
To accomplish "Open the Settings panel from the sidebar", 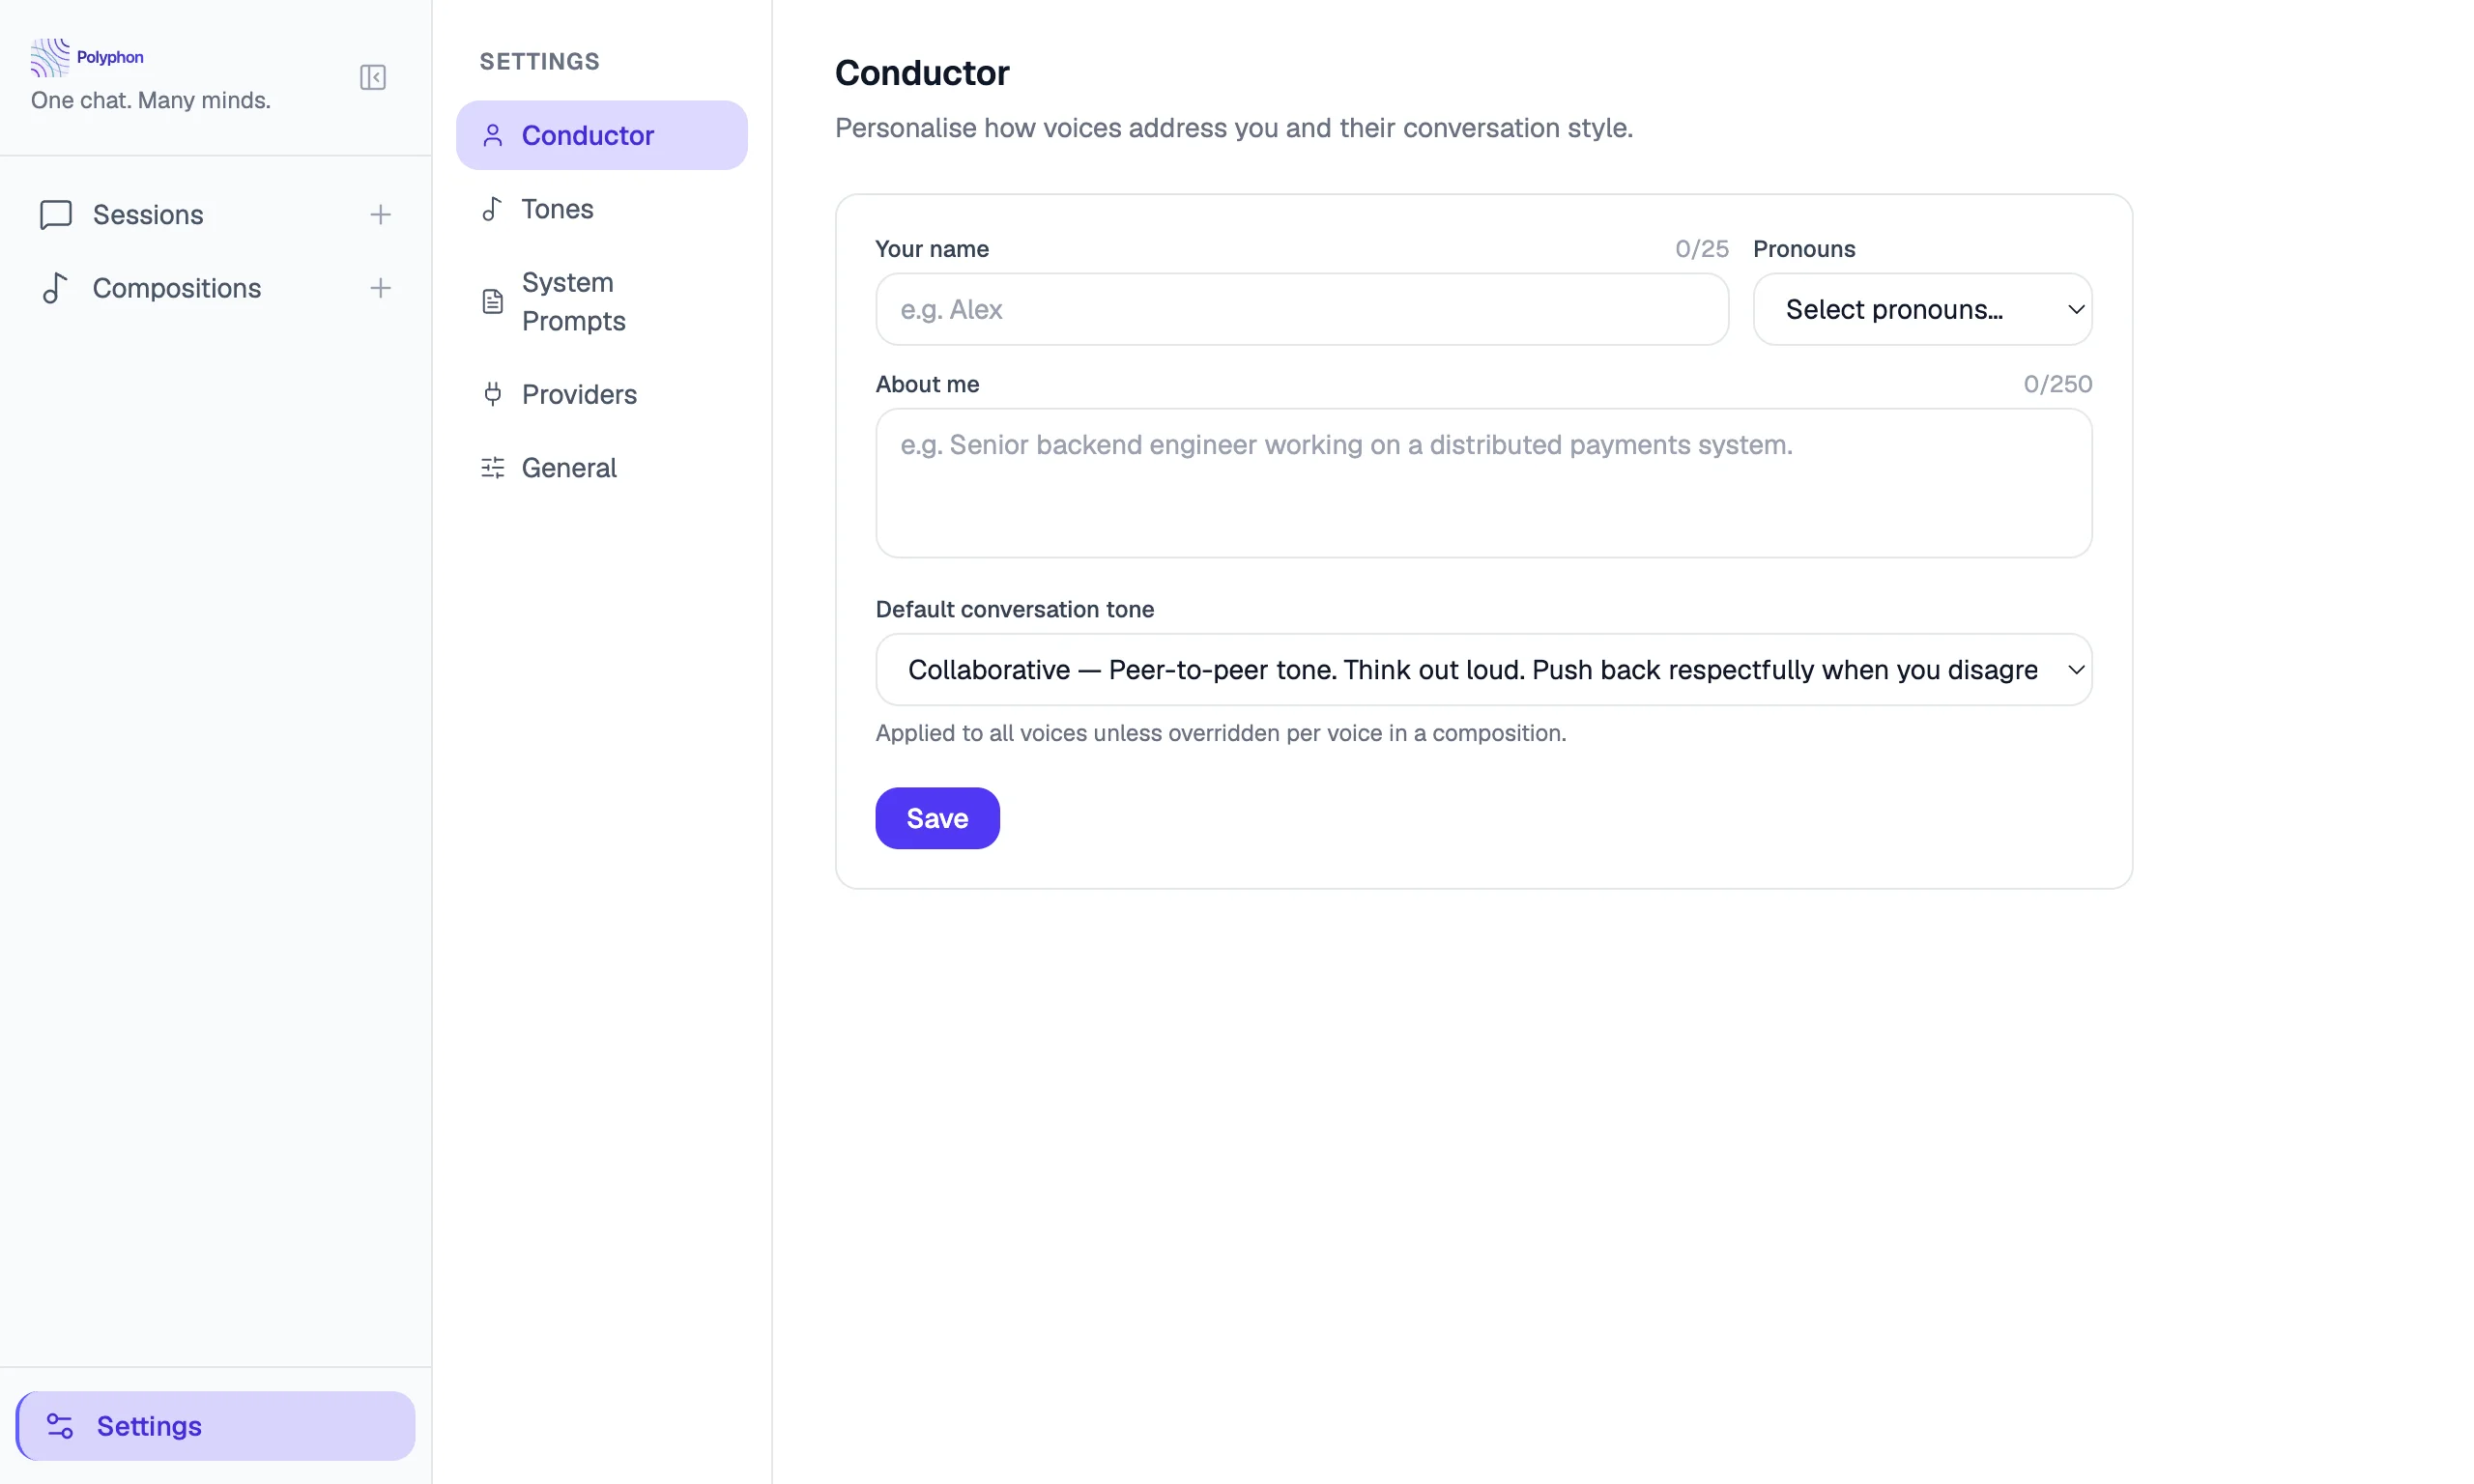I will coord(150,1425).
